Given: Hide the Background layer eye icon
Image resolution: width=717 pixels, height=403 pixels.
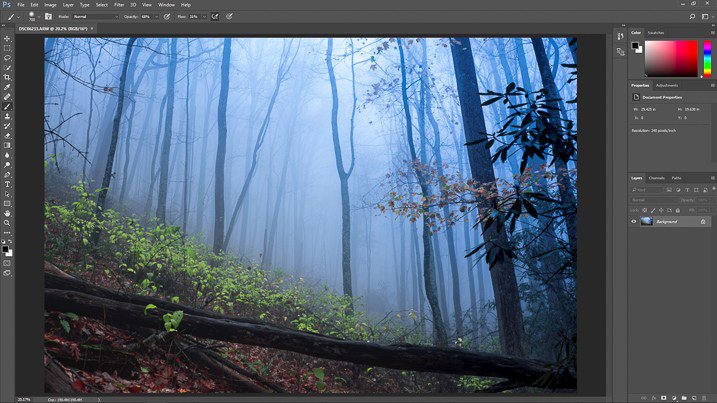Looking at the screenshot, I should point(634,221).
